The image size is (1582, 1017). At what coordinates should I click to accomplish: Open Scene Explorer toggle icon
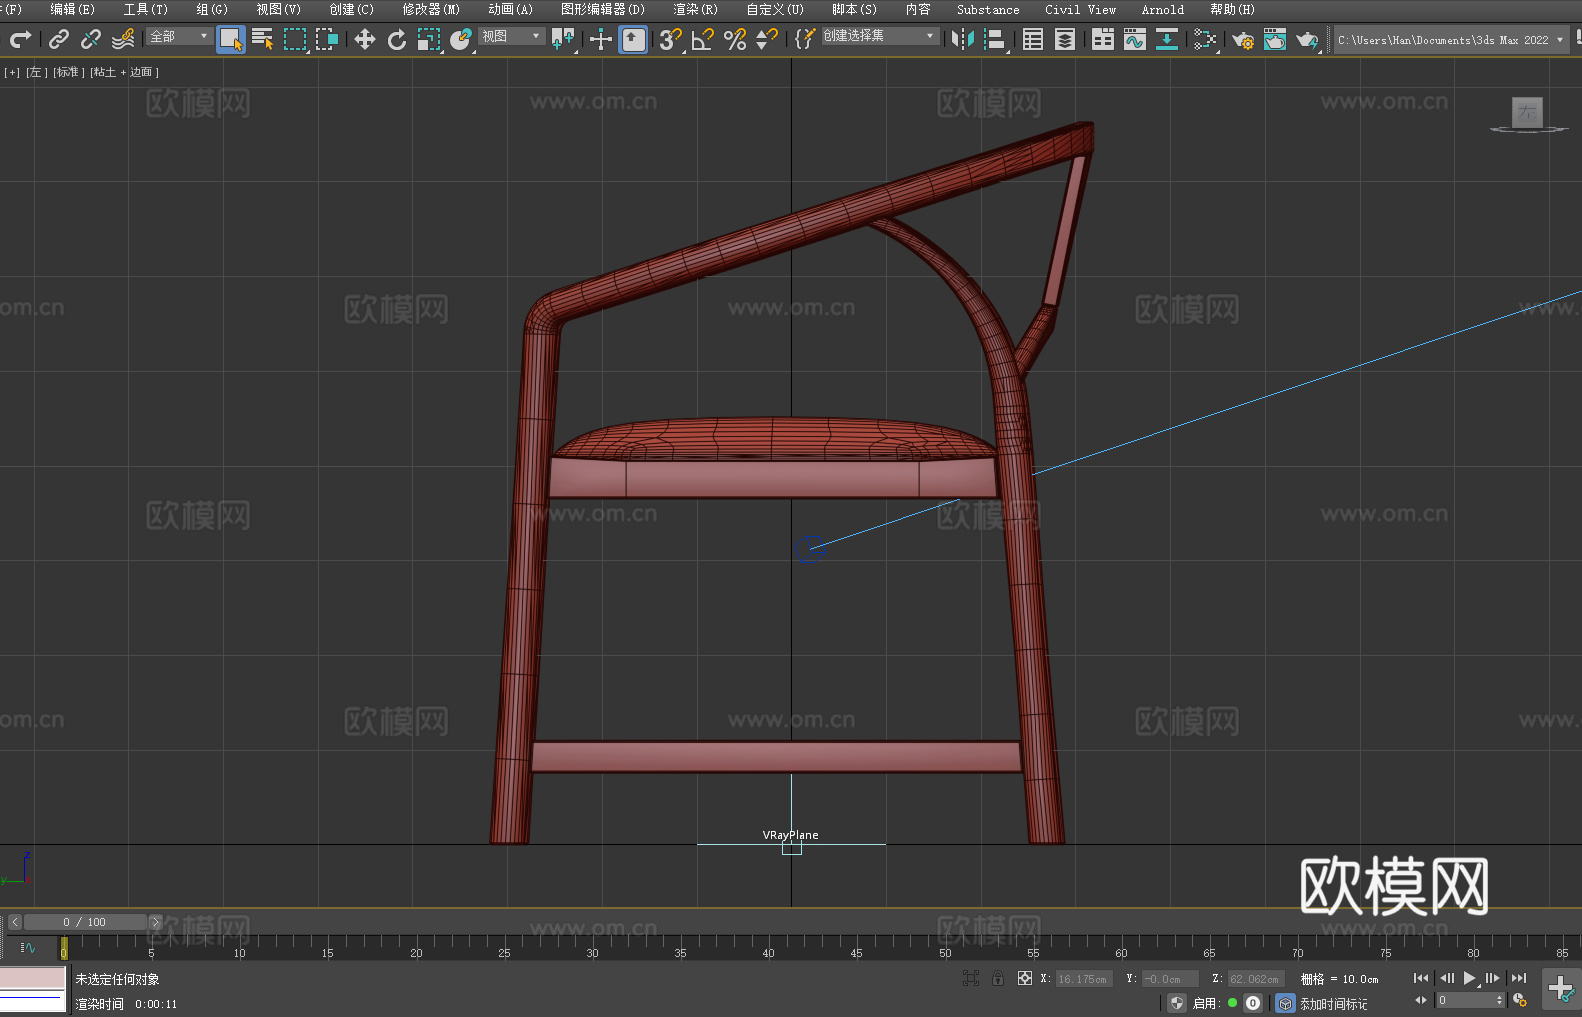pos(1033,39)
